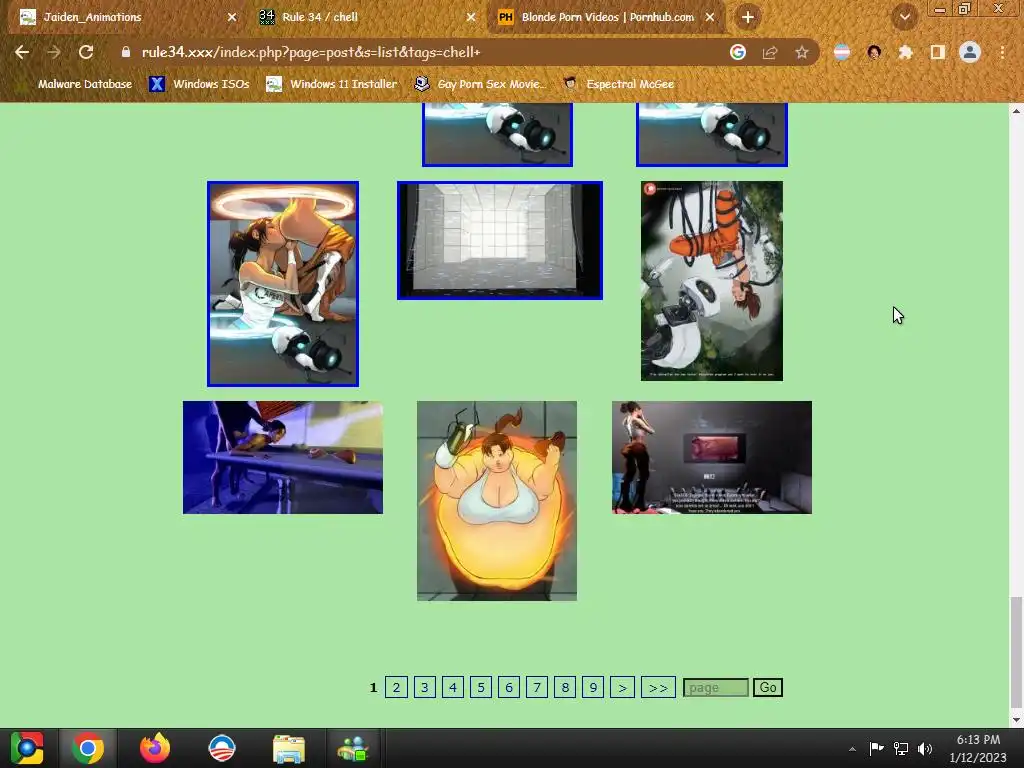
Task: Go to results page 4
Action: coord(453,688)
